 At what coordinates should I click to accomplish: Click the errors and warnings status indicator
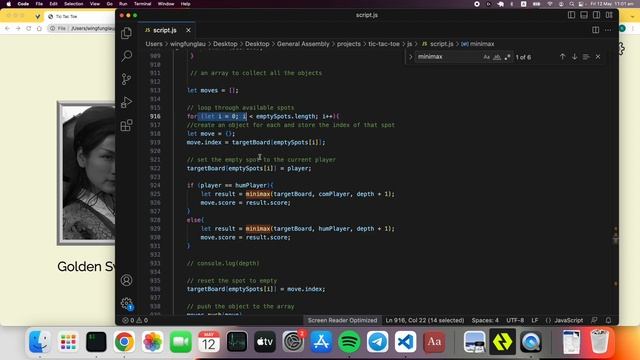click(x=136, y=320)
